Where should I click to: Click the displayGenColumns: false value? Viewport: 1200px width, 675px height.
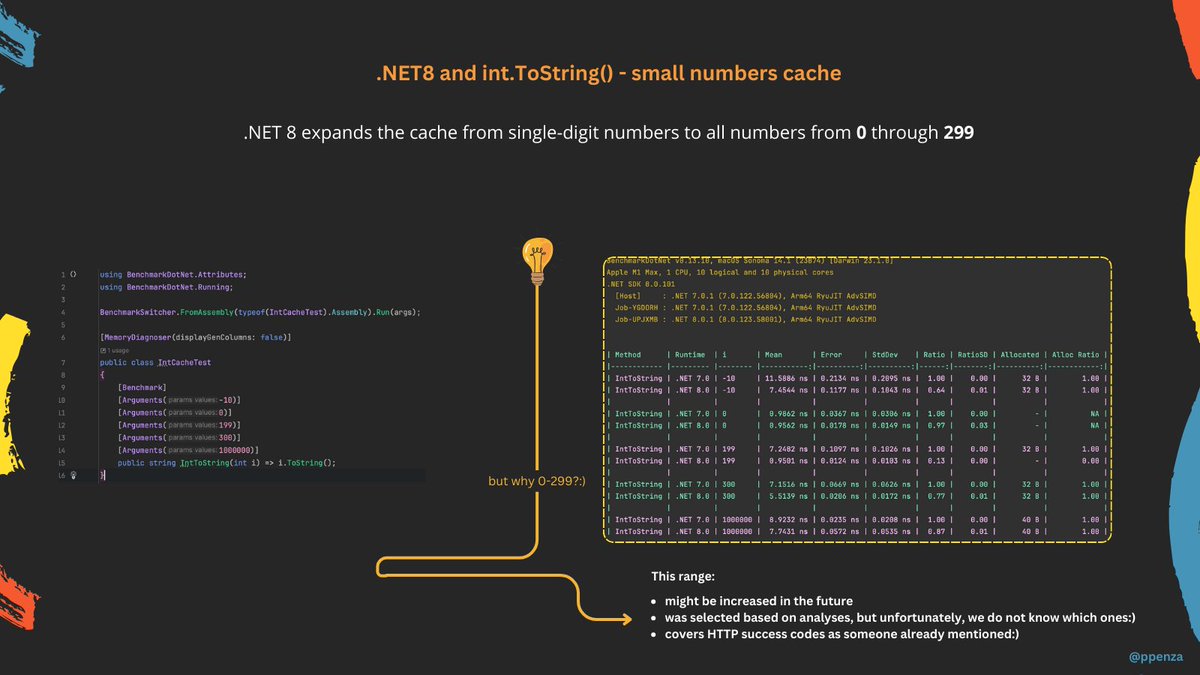tap(271, 337)
